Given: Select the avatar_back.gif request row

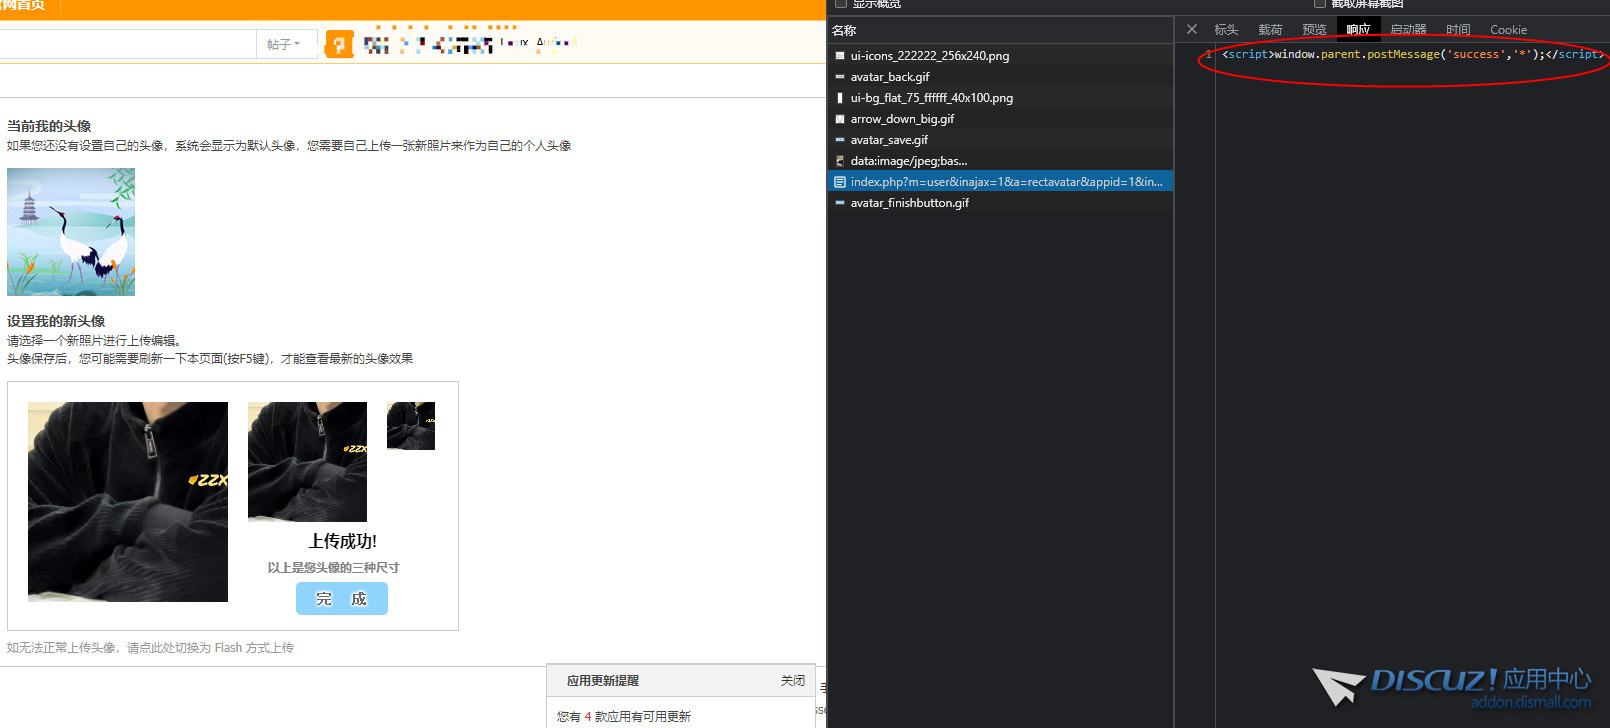Looking at the screenshot, I should (1000, 77).
